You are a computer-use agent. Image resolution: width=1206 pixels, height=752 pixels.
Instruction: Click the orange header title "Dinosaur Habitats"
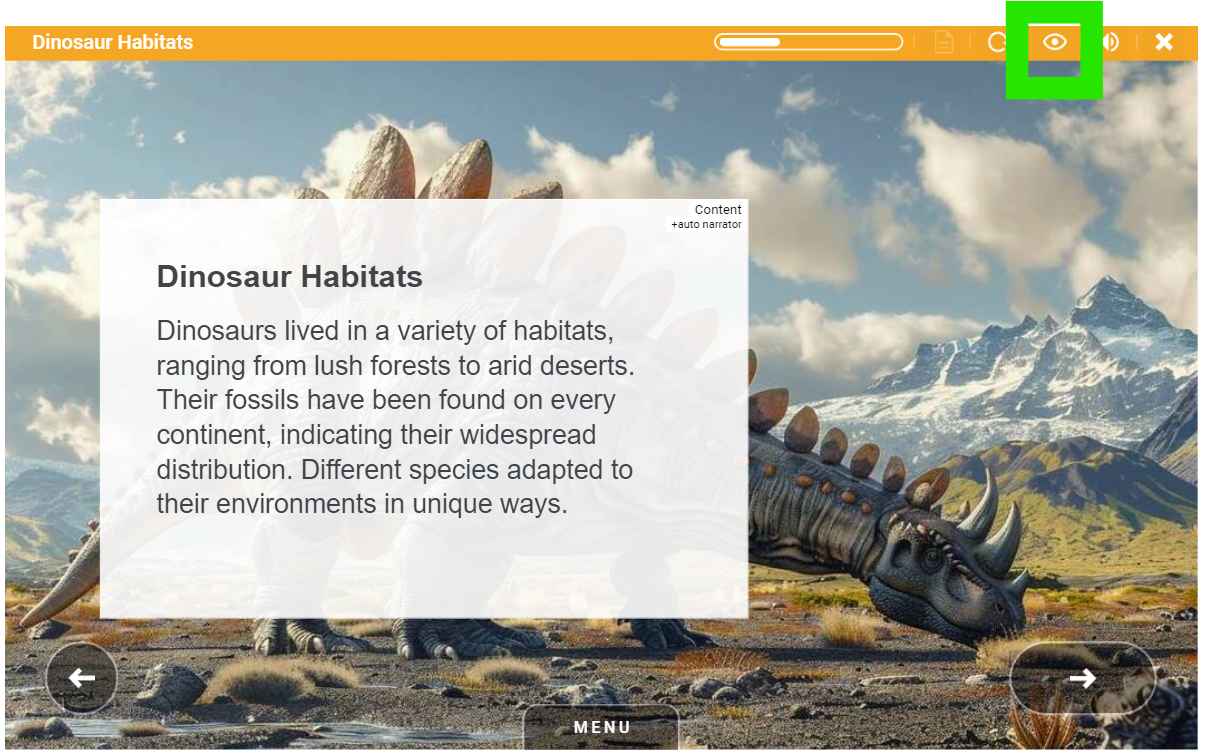(113, 42)
